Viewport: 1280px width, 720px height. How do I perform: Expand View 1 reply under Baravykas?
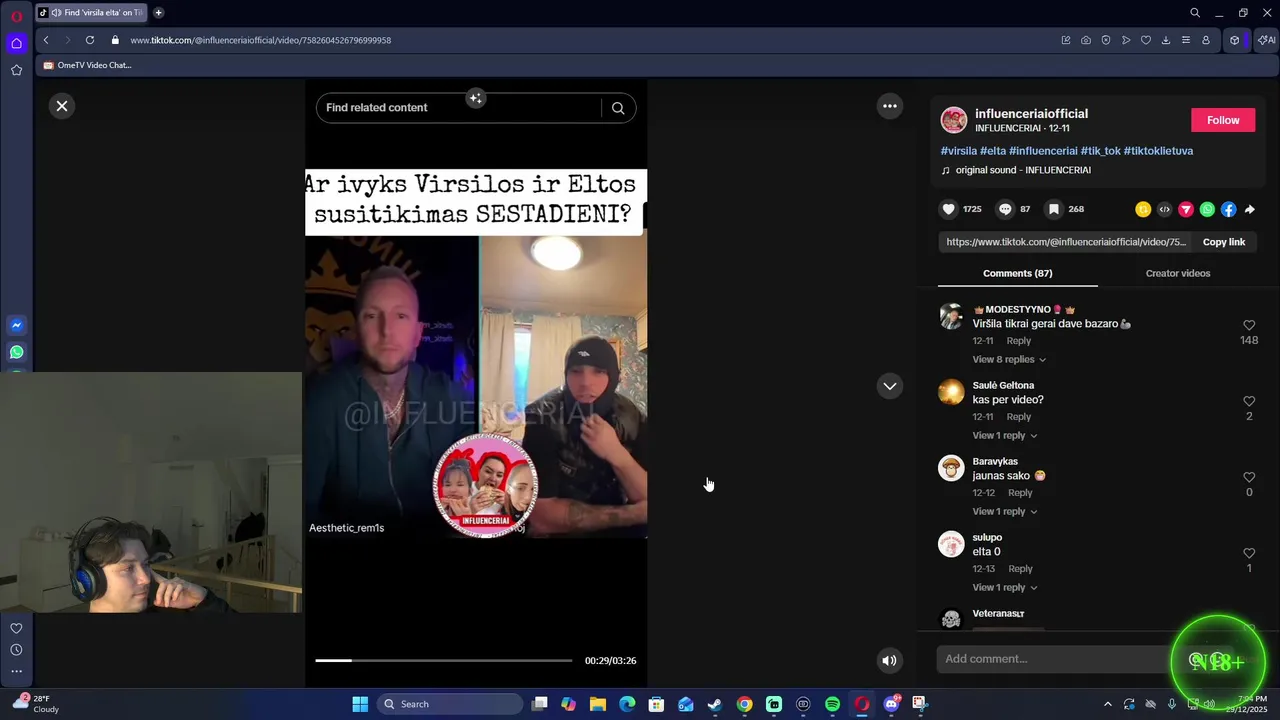pyautogui.click(x=1005, y=511)
